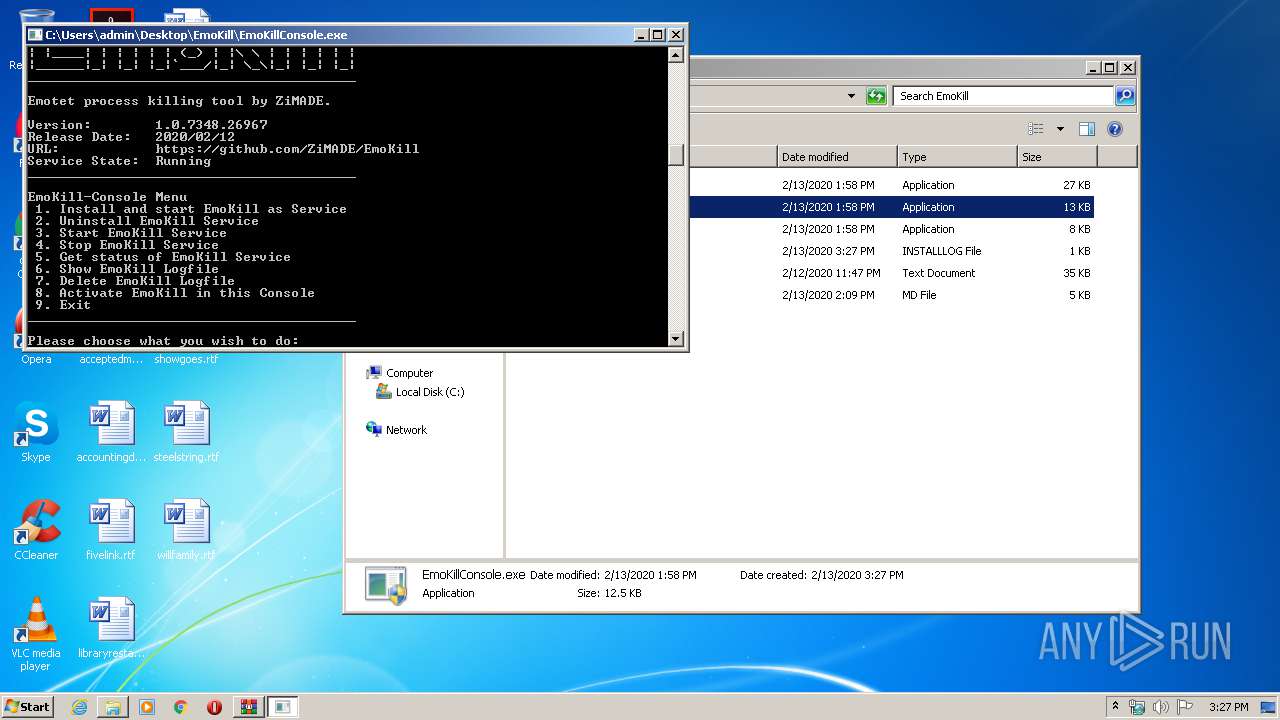This screenshot has height=720, width=1280.
Task: Click the GitHub URL line in the console
Action: [x=223, y=149]
